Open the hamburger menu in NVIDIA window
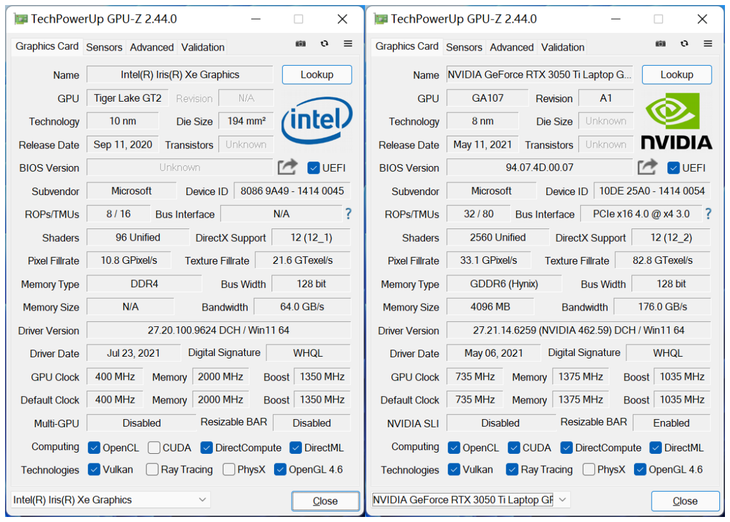Image resolution: width=730 pixels, height=522 pixels. pyautogui.click(x=707, y=44)
